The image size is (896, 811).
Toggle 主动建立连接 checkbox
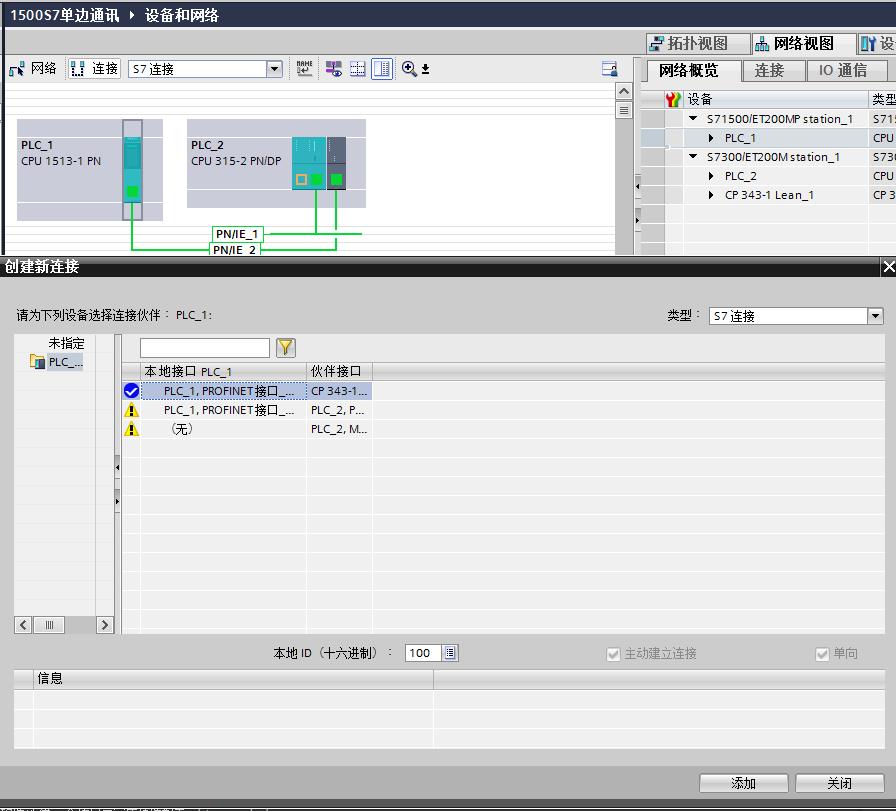(613, 654)
